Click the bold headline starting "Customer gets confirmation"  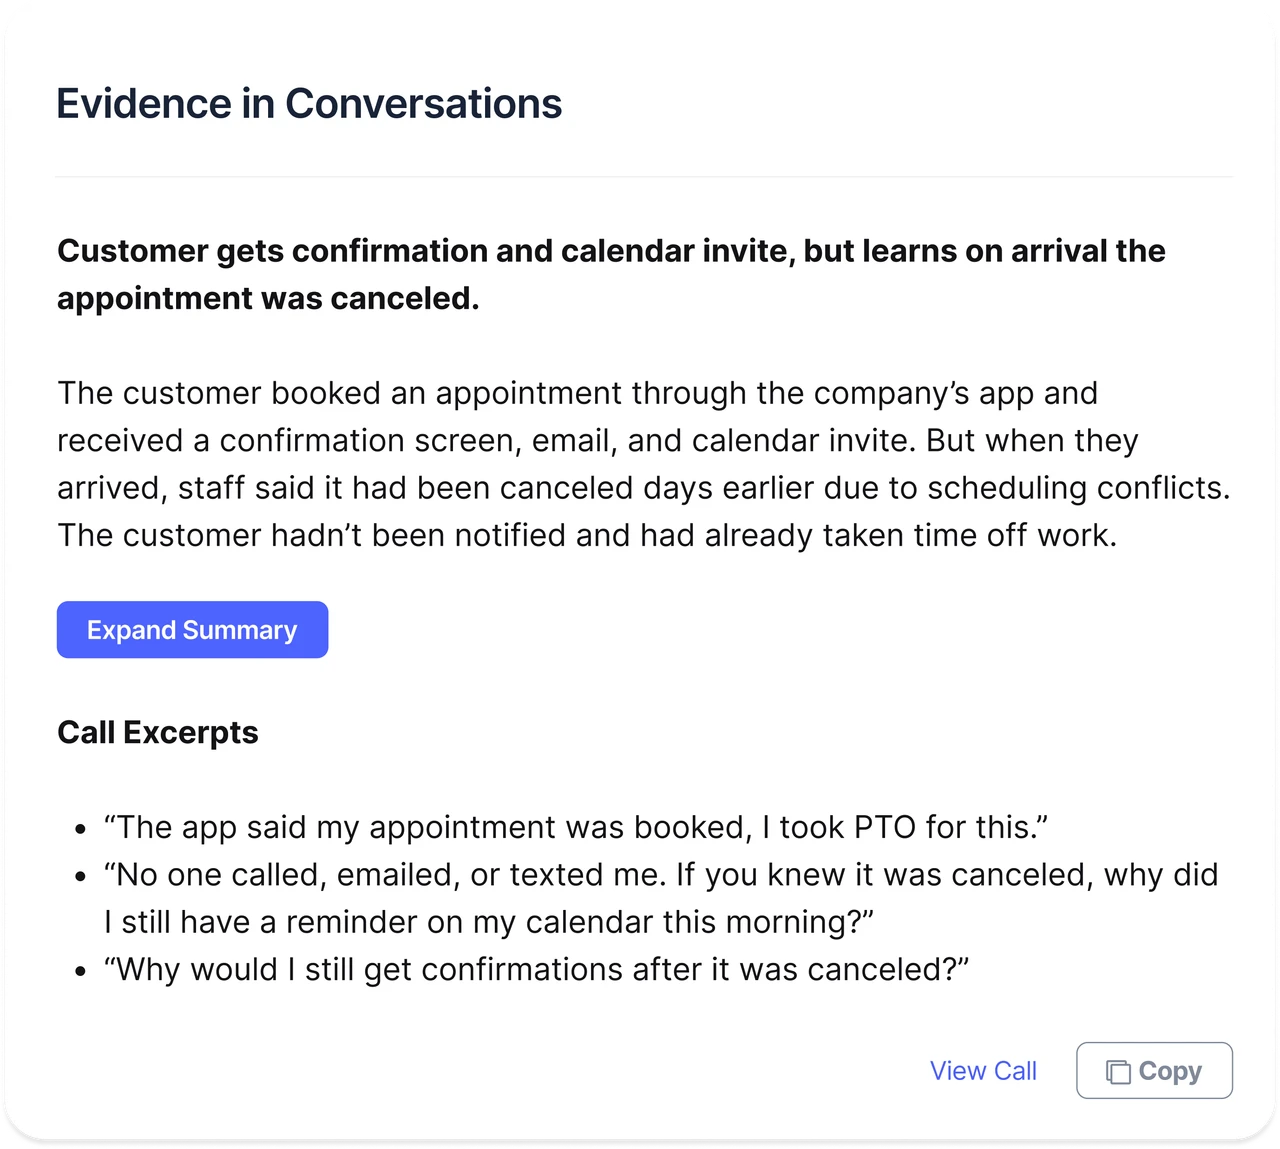click(x=611, y=250)
